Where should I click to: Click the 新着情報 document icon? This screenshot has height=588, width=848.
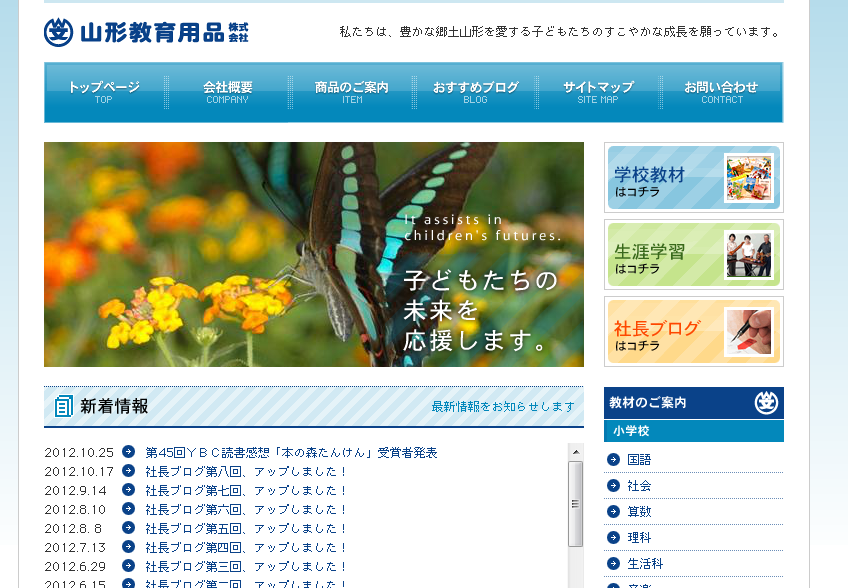pos(64,406)
